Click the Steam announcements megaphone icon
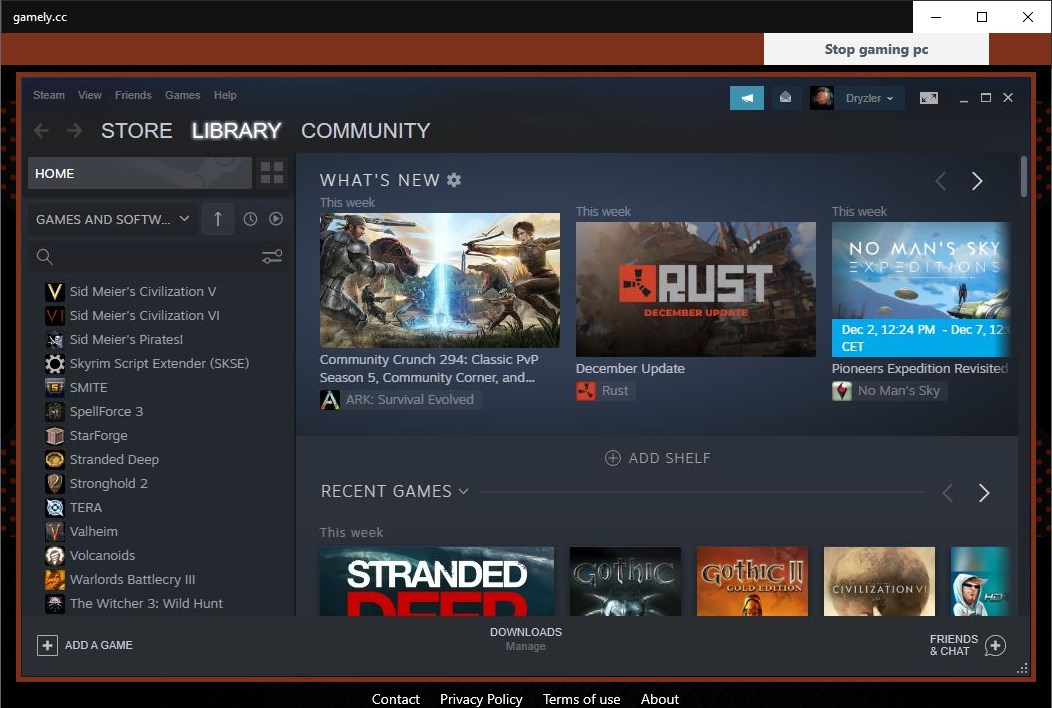 pos(747,98)
